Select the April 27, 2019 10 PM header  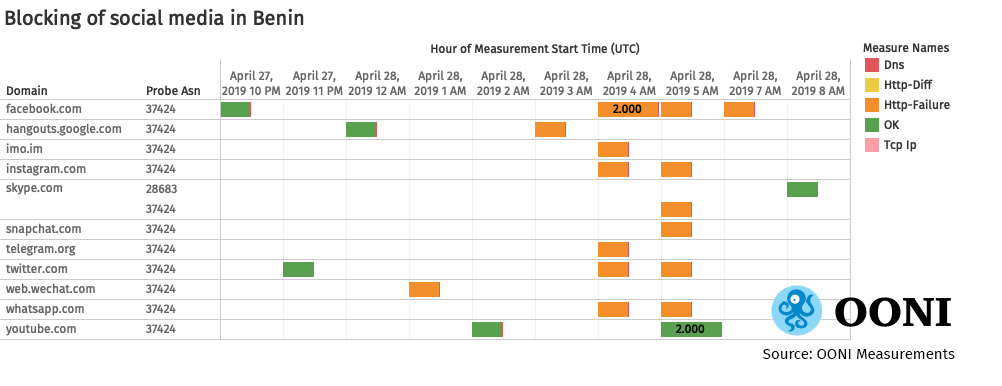tap(251, 83)
